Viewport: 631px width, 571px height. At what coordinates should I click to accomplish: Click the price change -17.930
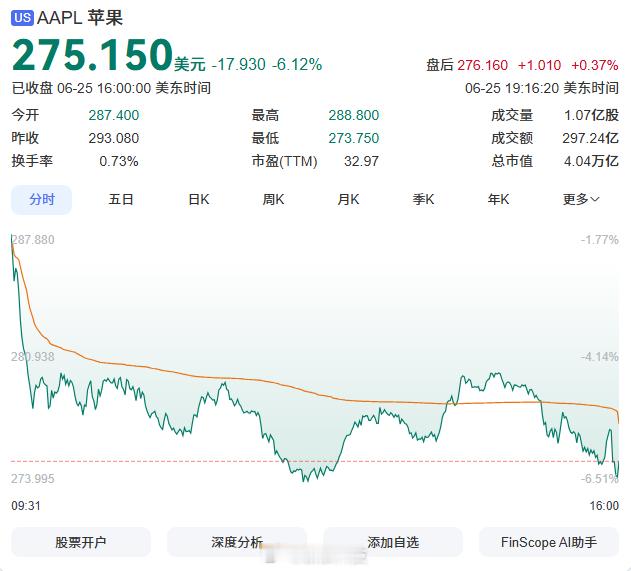pos(239,64)
